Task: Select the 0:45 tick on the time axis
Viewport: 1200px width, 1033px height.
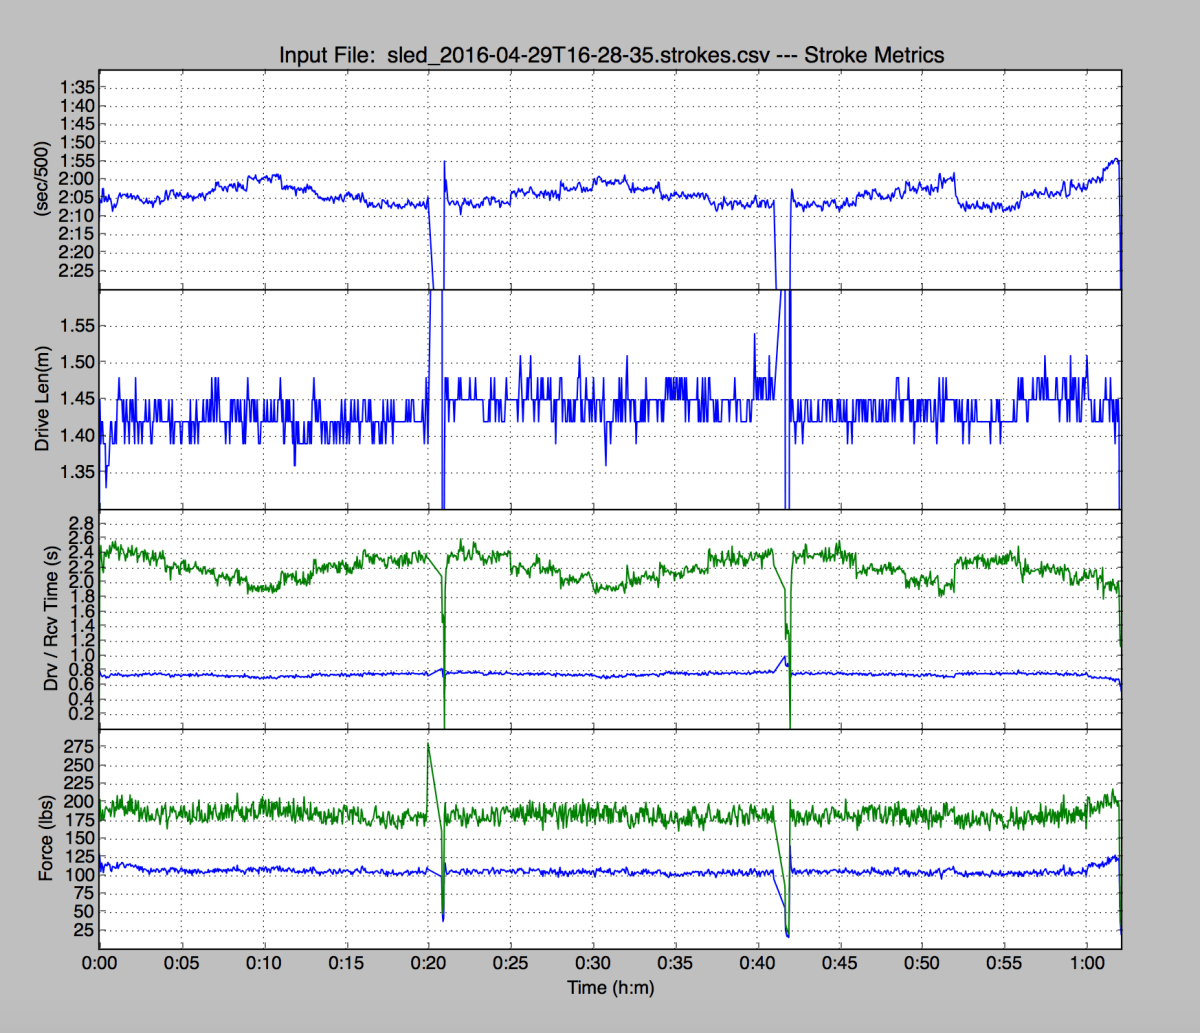Action: coord(840,964)
